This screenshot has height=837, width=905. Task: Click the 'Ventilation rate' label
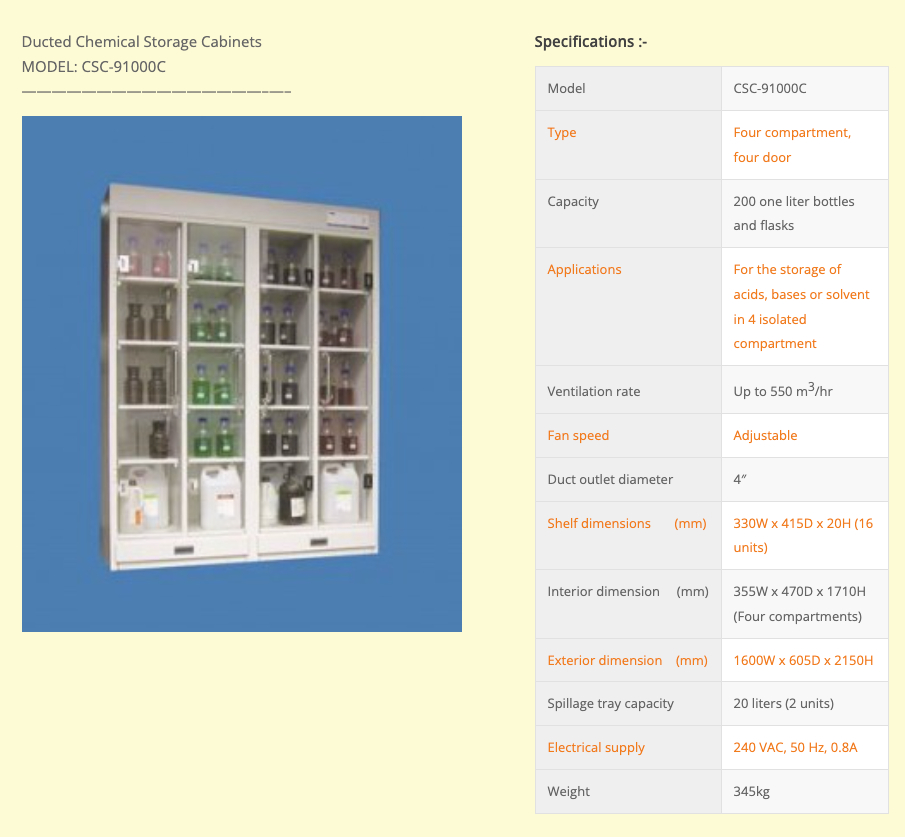(593, 391)
